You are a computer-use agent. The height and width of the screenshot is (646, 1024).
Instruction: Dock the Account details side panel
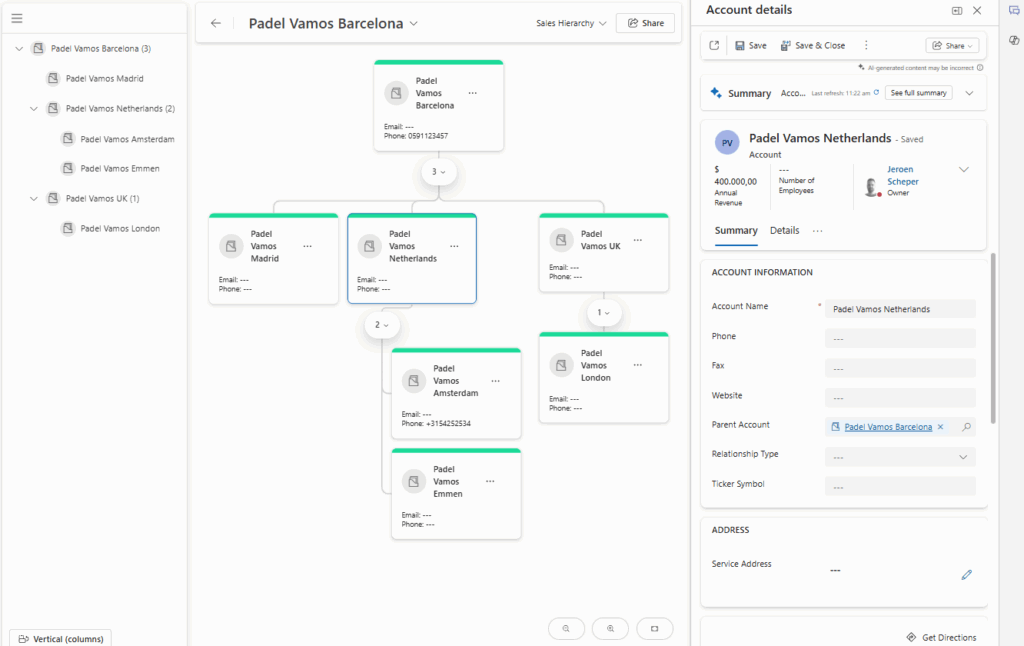956,10
